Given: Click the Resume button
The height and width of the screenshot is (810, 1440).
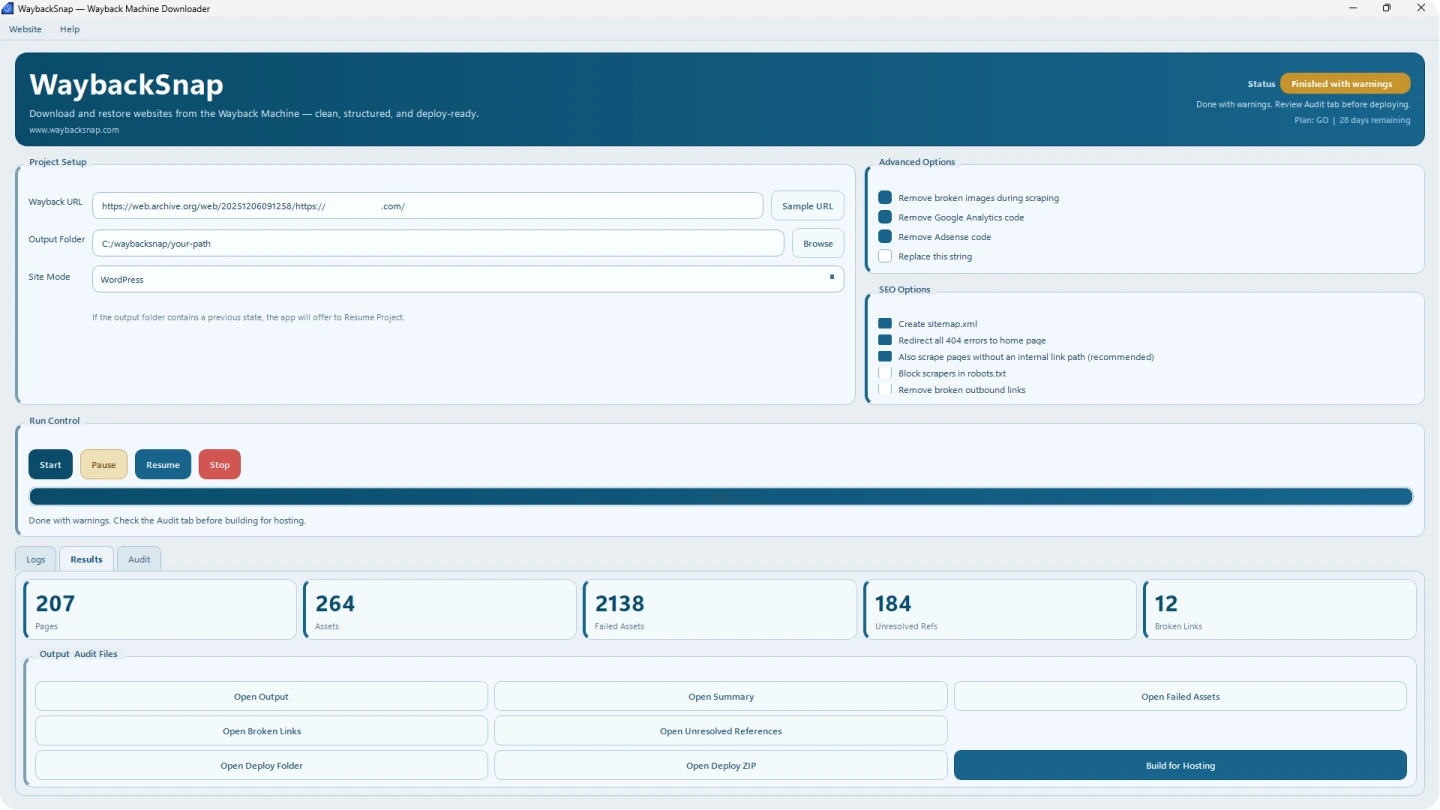Looking at the screenshot, I should point(163,464).
